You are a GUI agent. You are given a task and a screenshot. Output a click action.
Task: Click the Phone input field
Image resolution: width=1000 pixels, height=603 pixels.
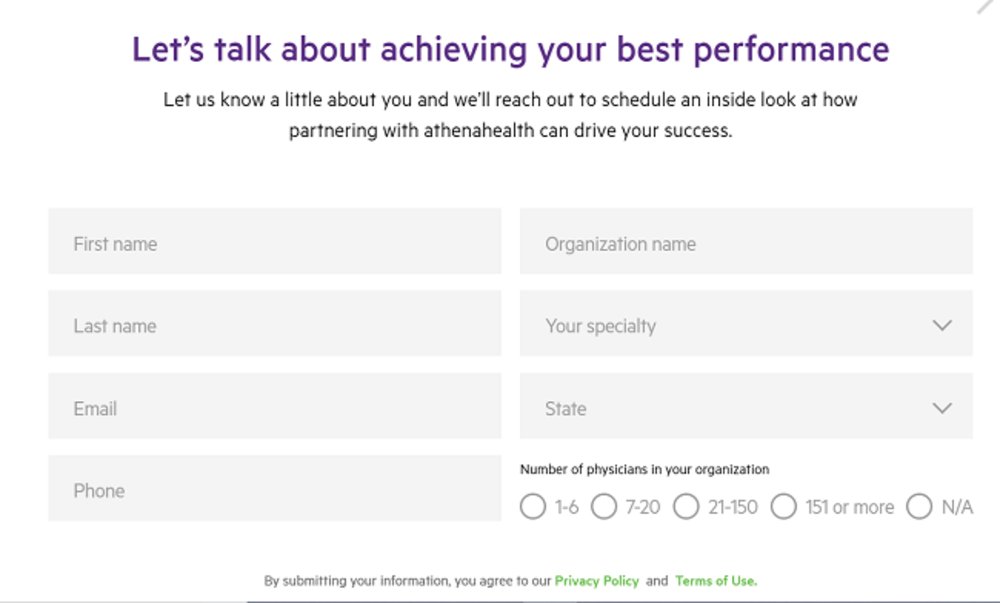coord(275,490)
